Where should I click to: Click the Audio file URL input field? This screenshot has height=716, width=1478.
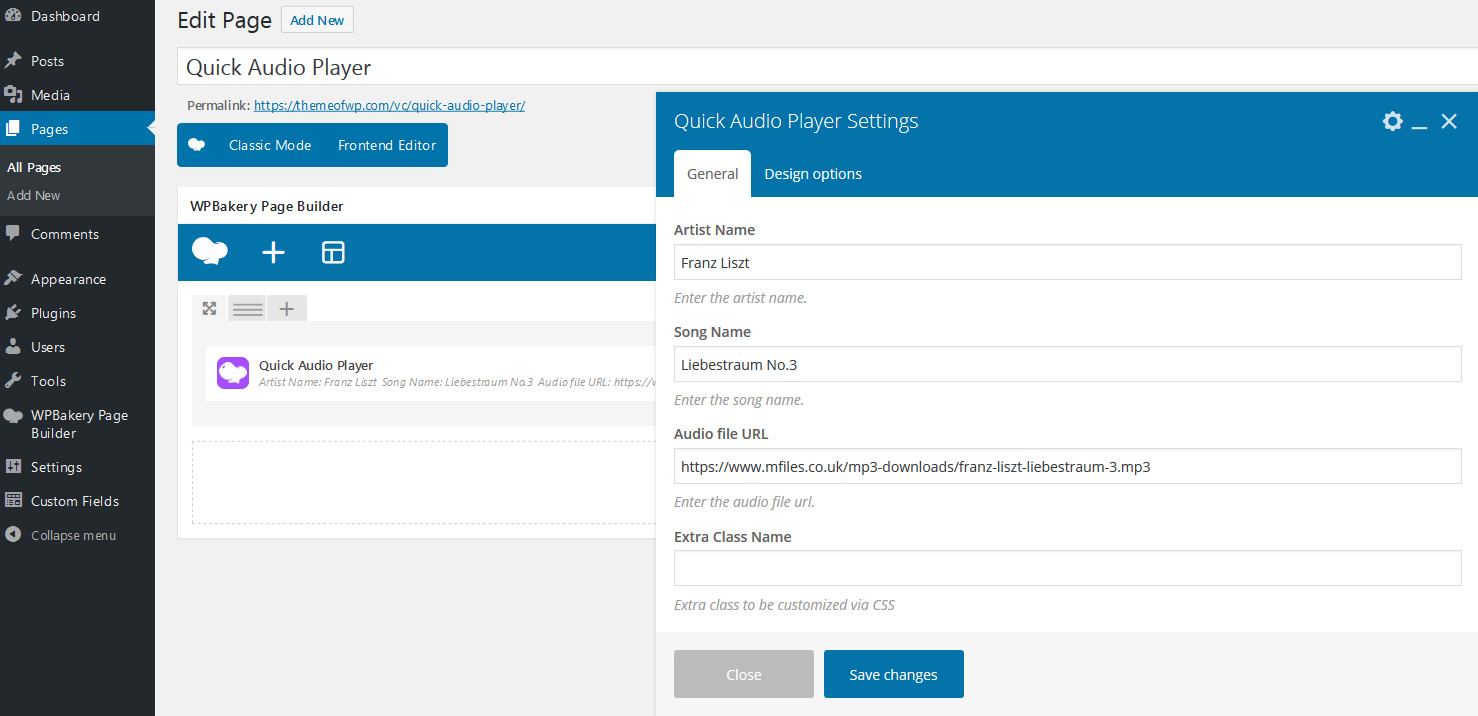1068,466
